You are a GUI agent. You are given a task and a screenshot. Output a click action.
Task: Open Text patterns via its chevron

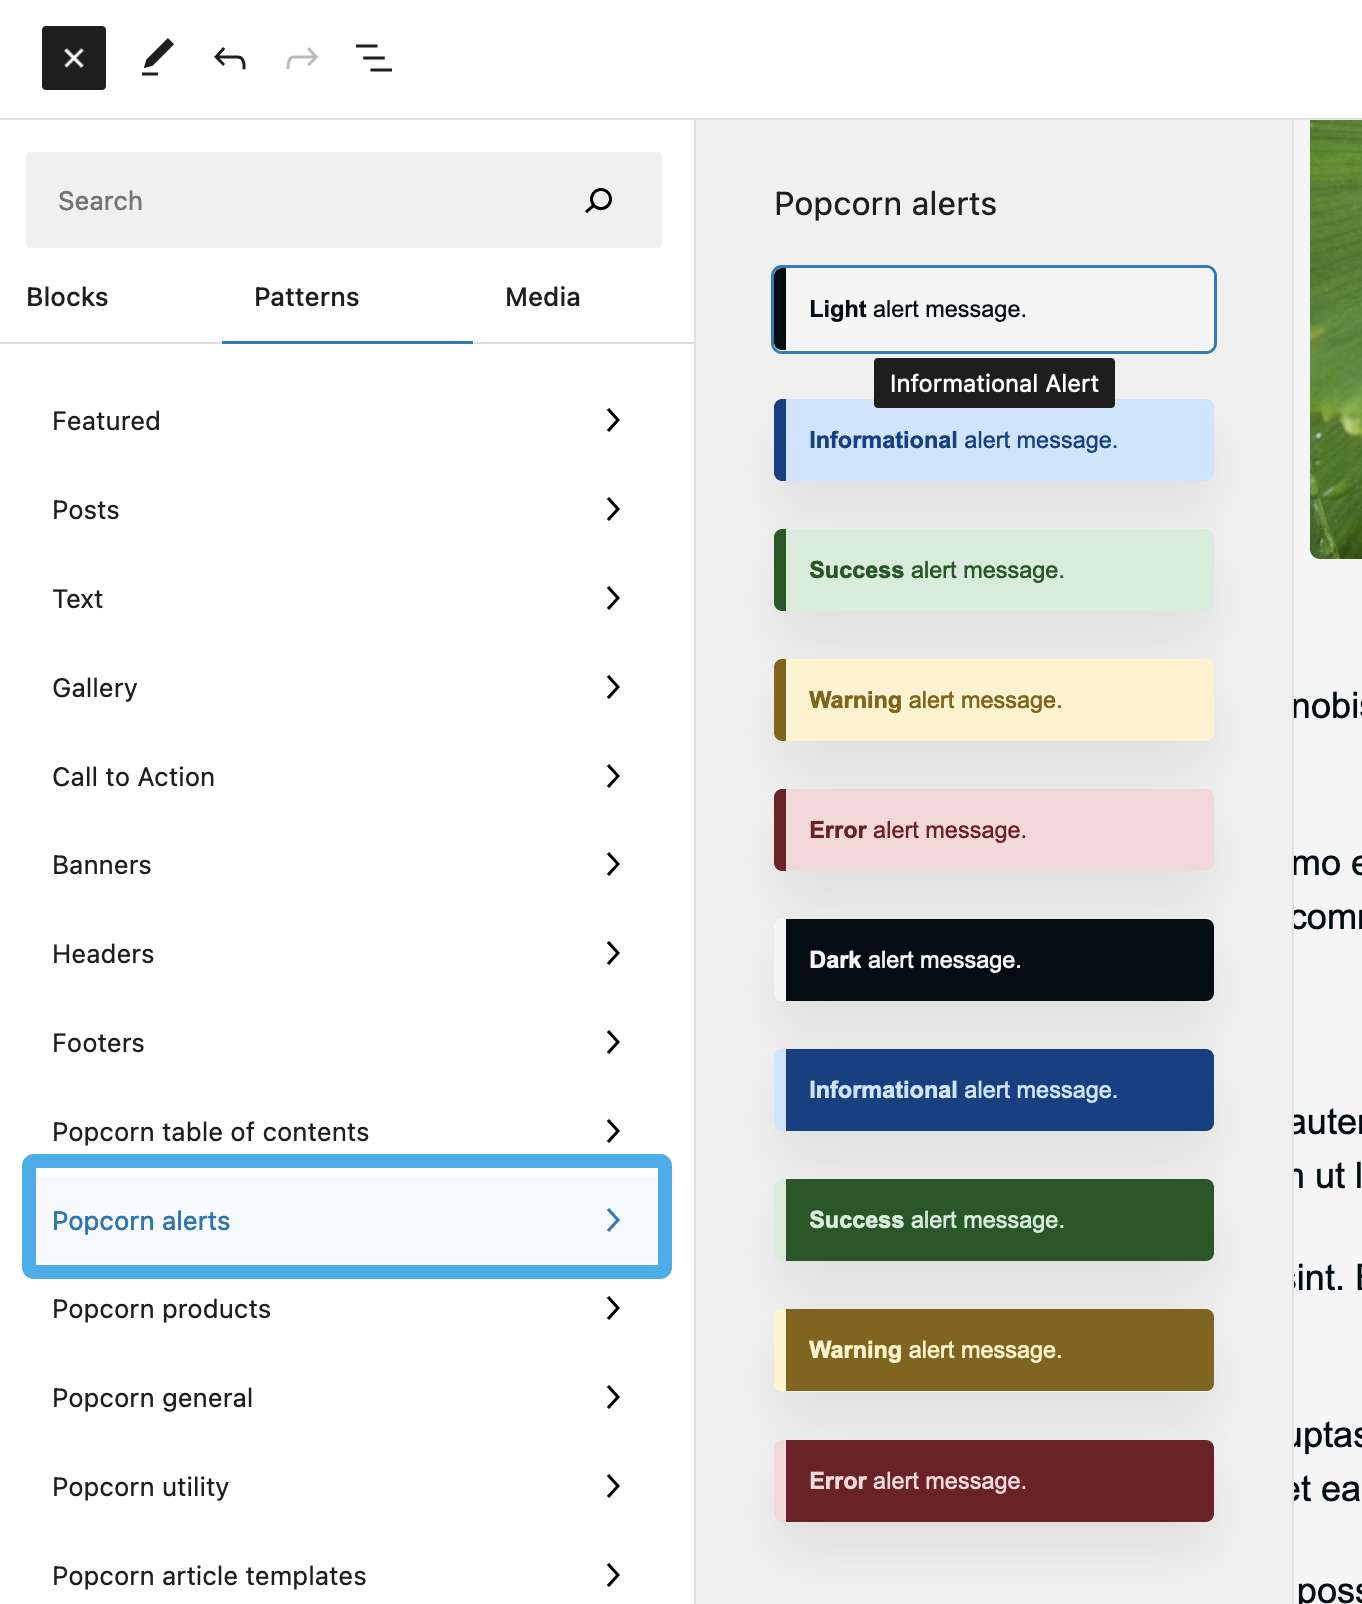point(613,599)
